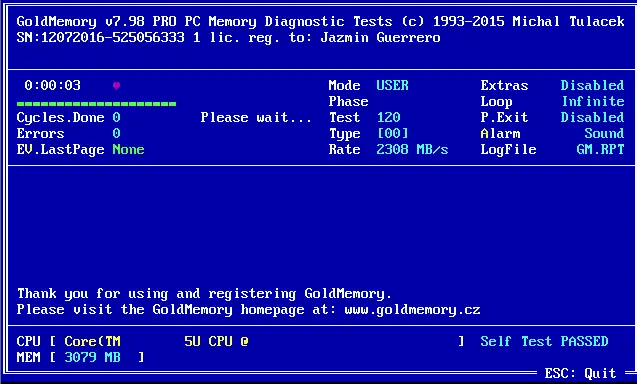Image resolution: width=637 pixels, height=384 pixels.
Task: Click the Mode label
Action: coord(344,85)
